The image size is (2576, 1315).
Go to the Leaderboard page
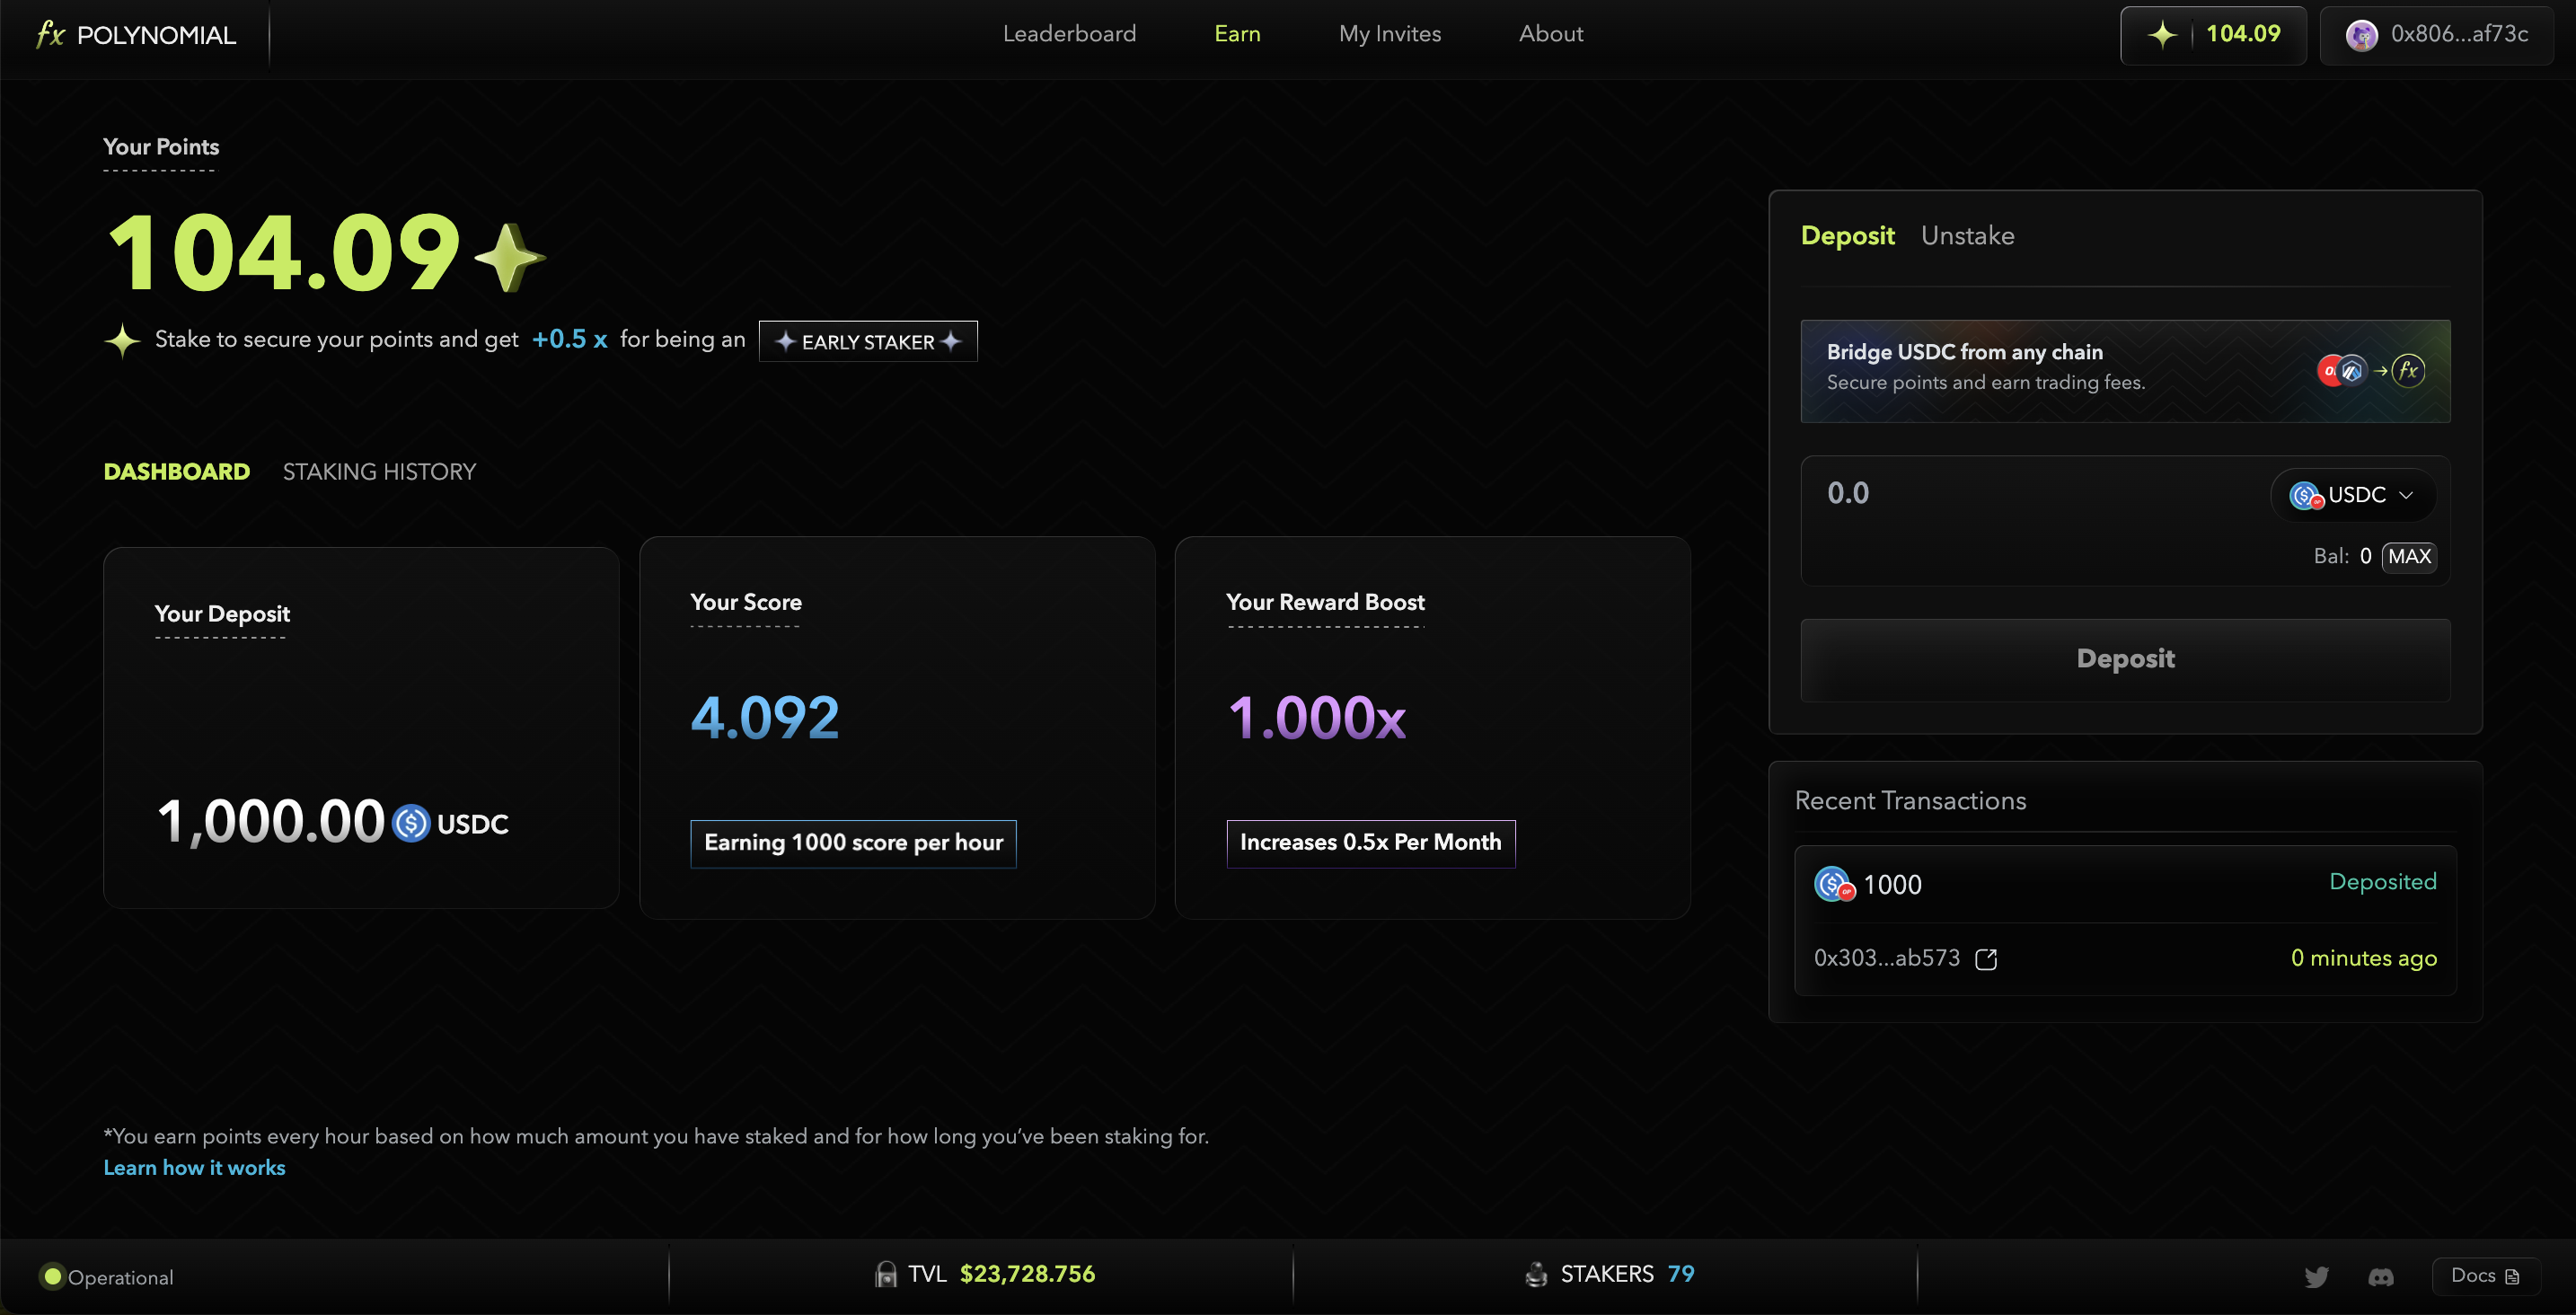click(x=1069, y=34)
